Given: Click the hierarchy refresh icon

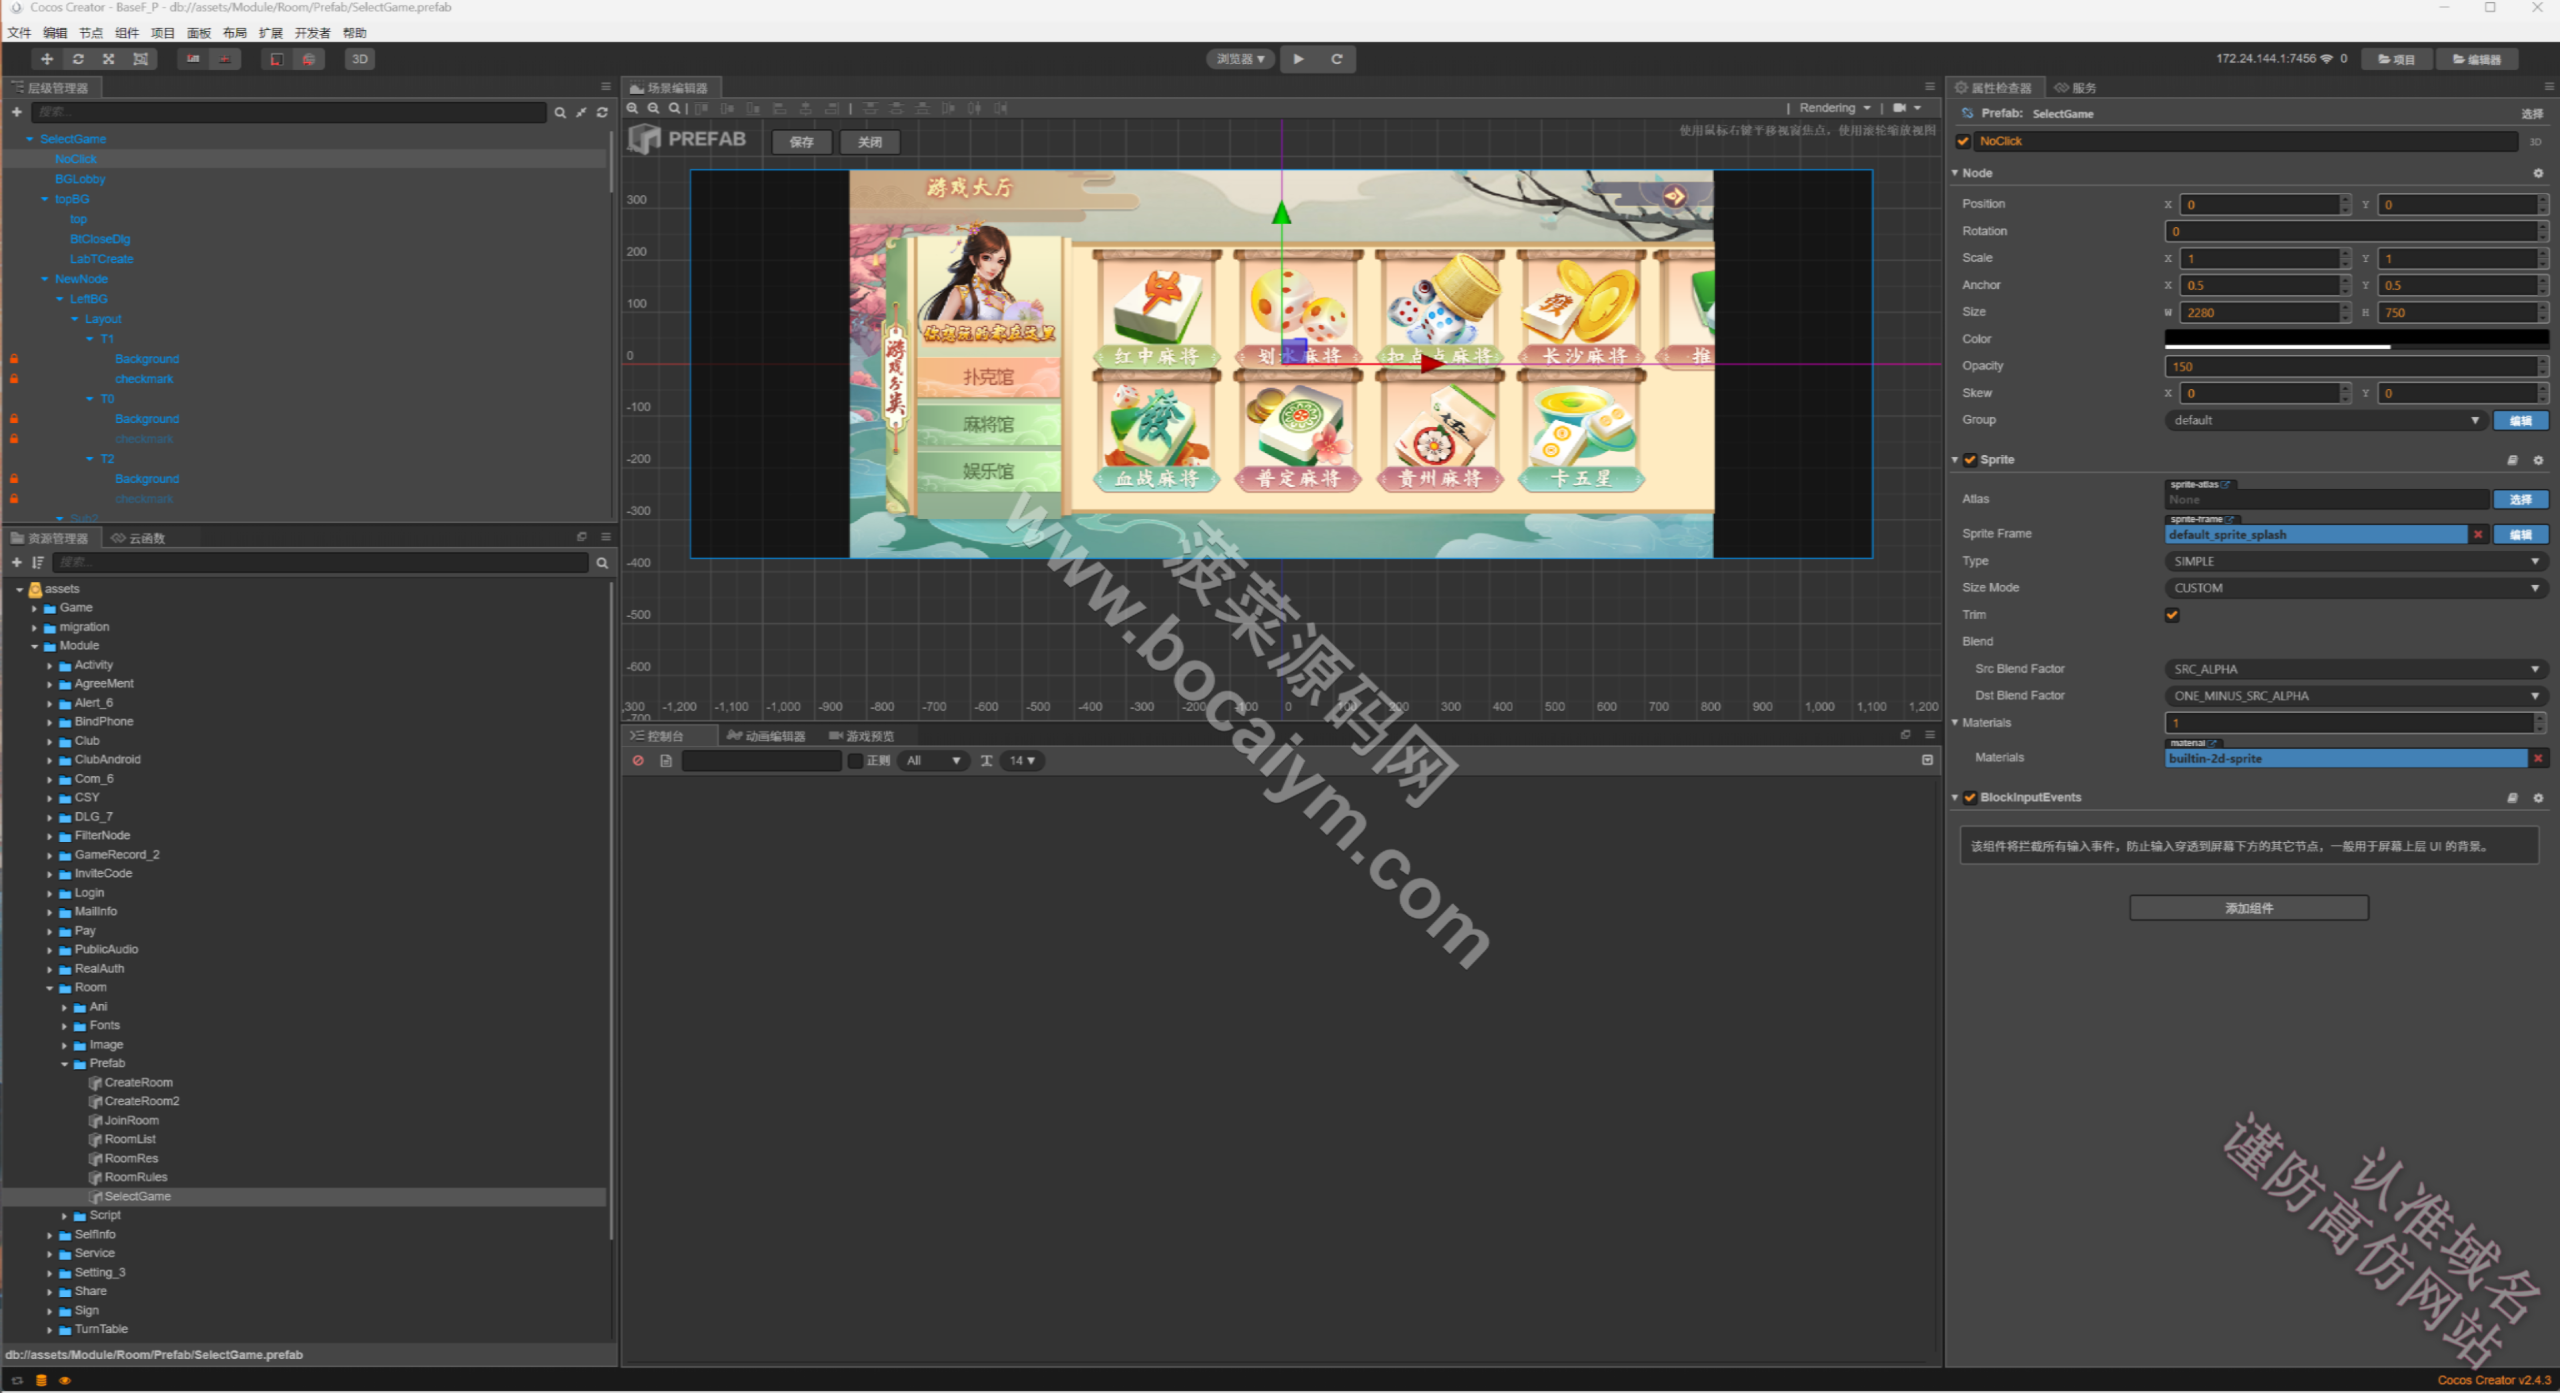Looking at the screenshot, I should [x=602, y=112].
